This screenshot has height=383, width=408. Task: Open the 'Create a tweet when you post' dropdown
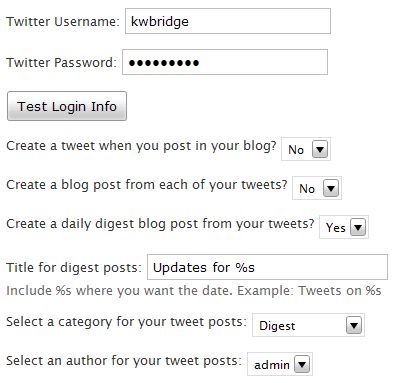click(x=306, y=149)
